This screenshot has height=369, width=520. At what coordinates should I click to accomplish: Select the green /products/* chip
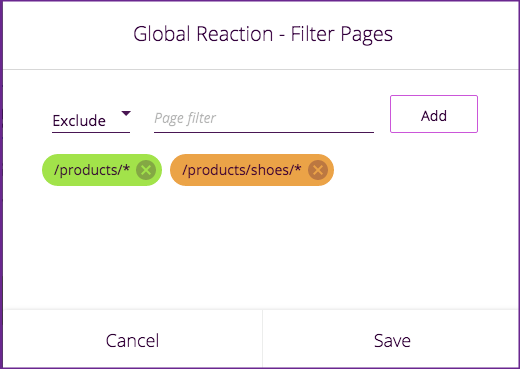click(x=102, y=170)
